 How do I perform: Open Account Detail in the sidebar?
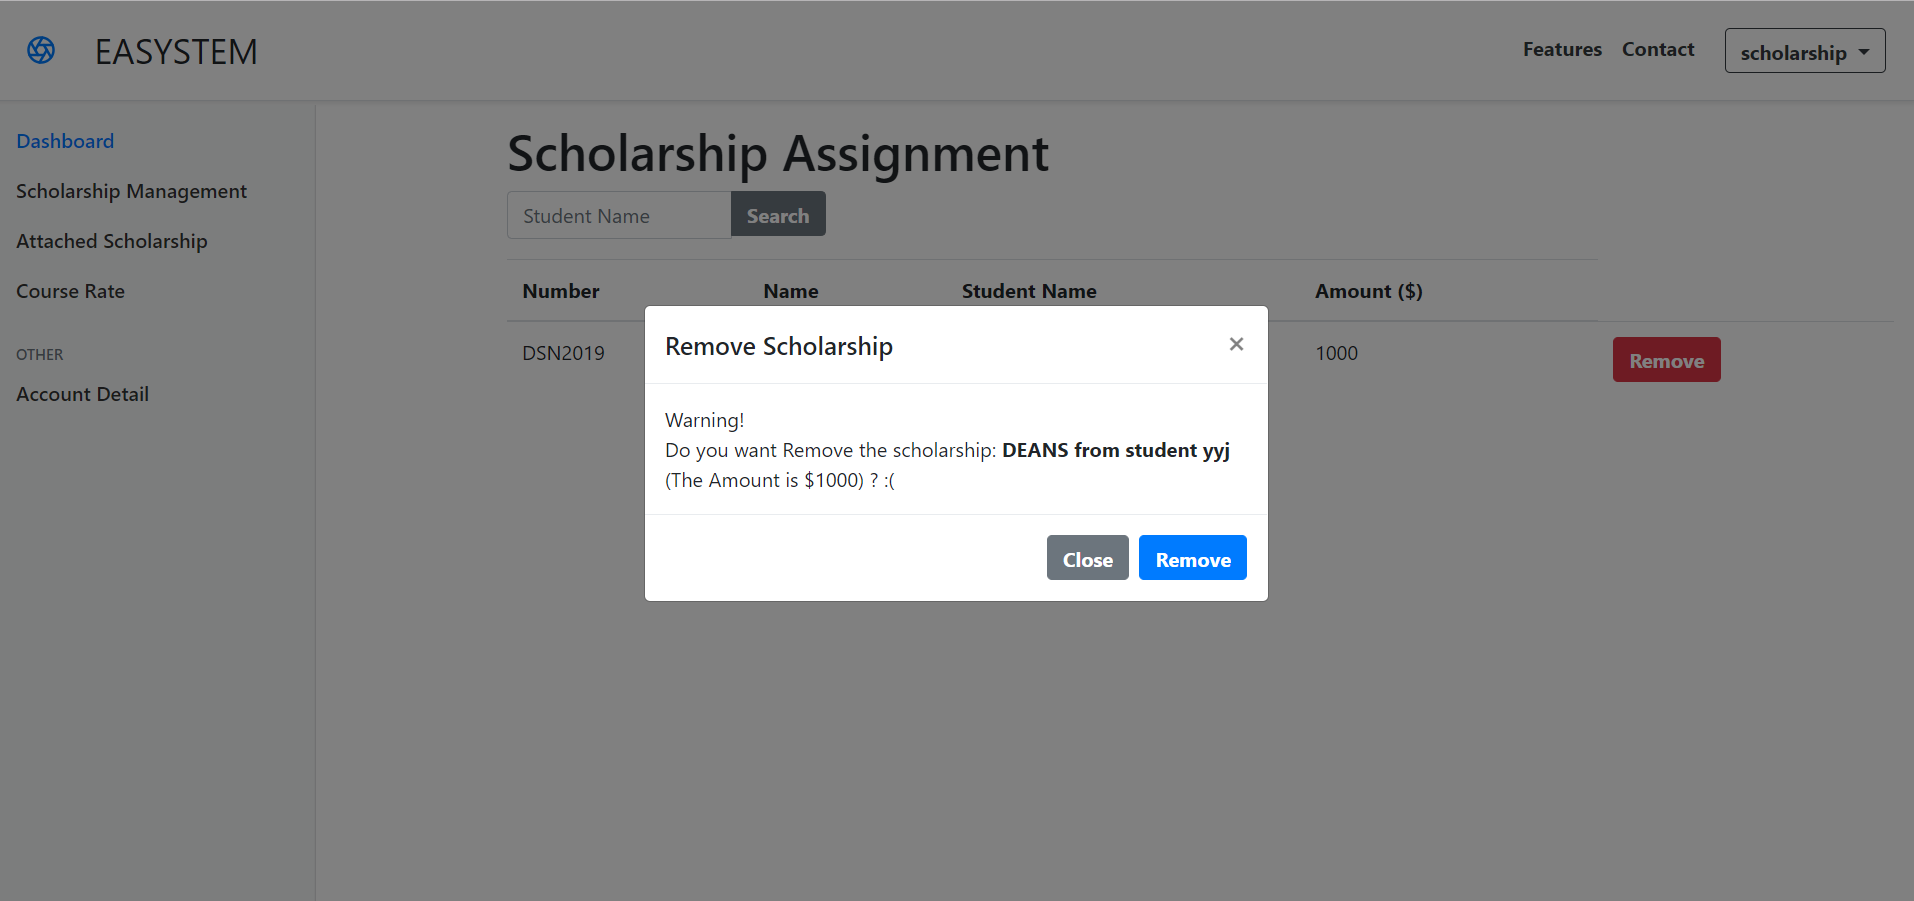82,394
